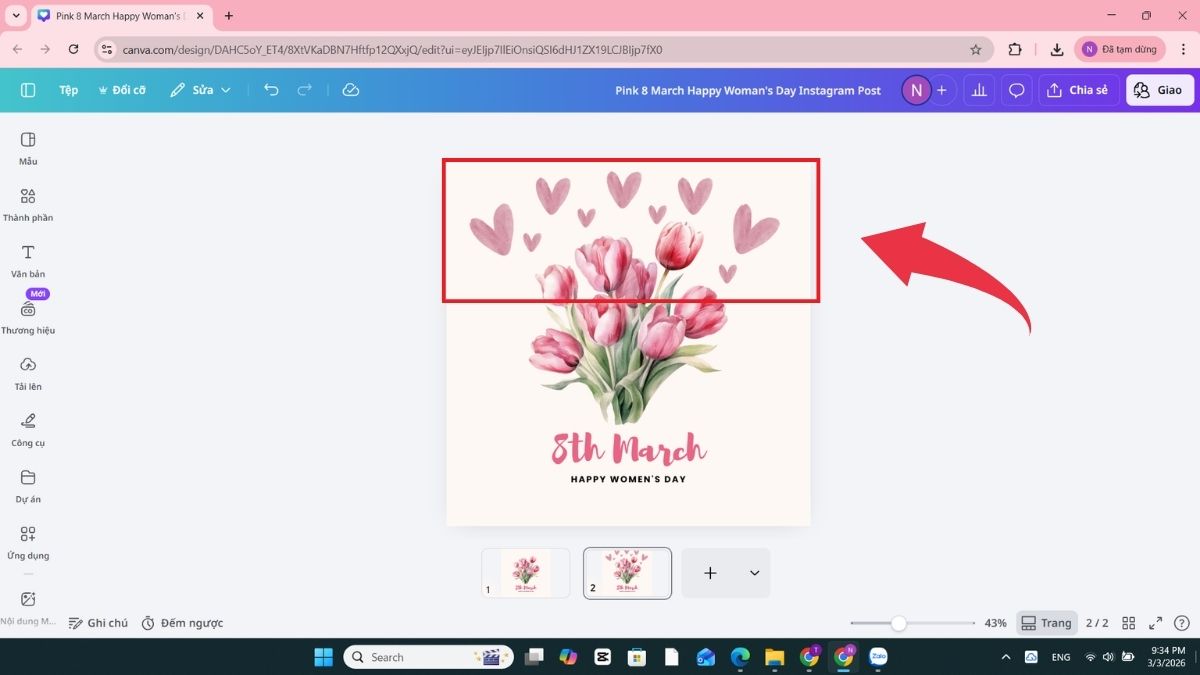Open the Mẫu templates panel
The height and width of the screenshot is (675, 1200).
28,148
